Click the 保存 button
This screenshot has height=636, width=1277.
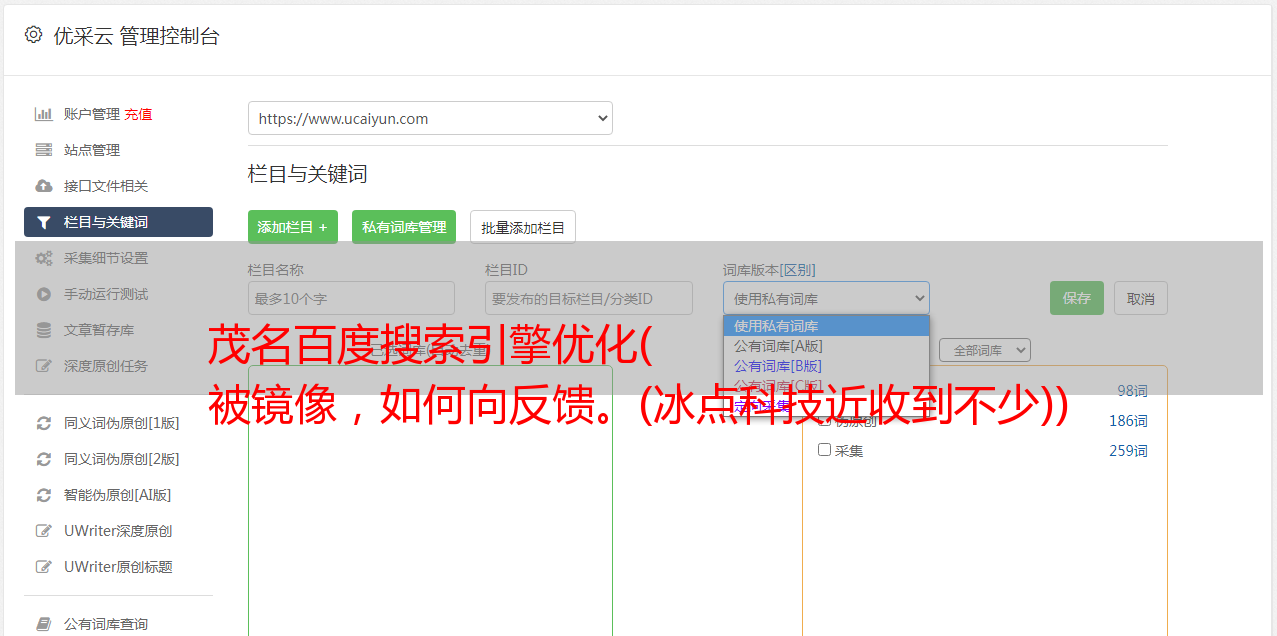click(x=1077, y=298)
